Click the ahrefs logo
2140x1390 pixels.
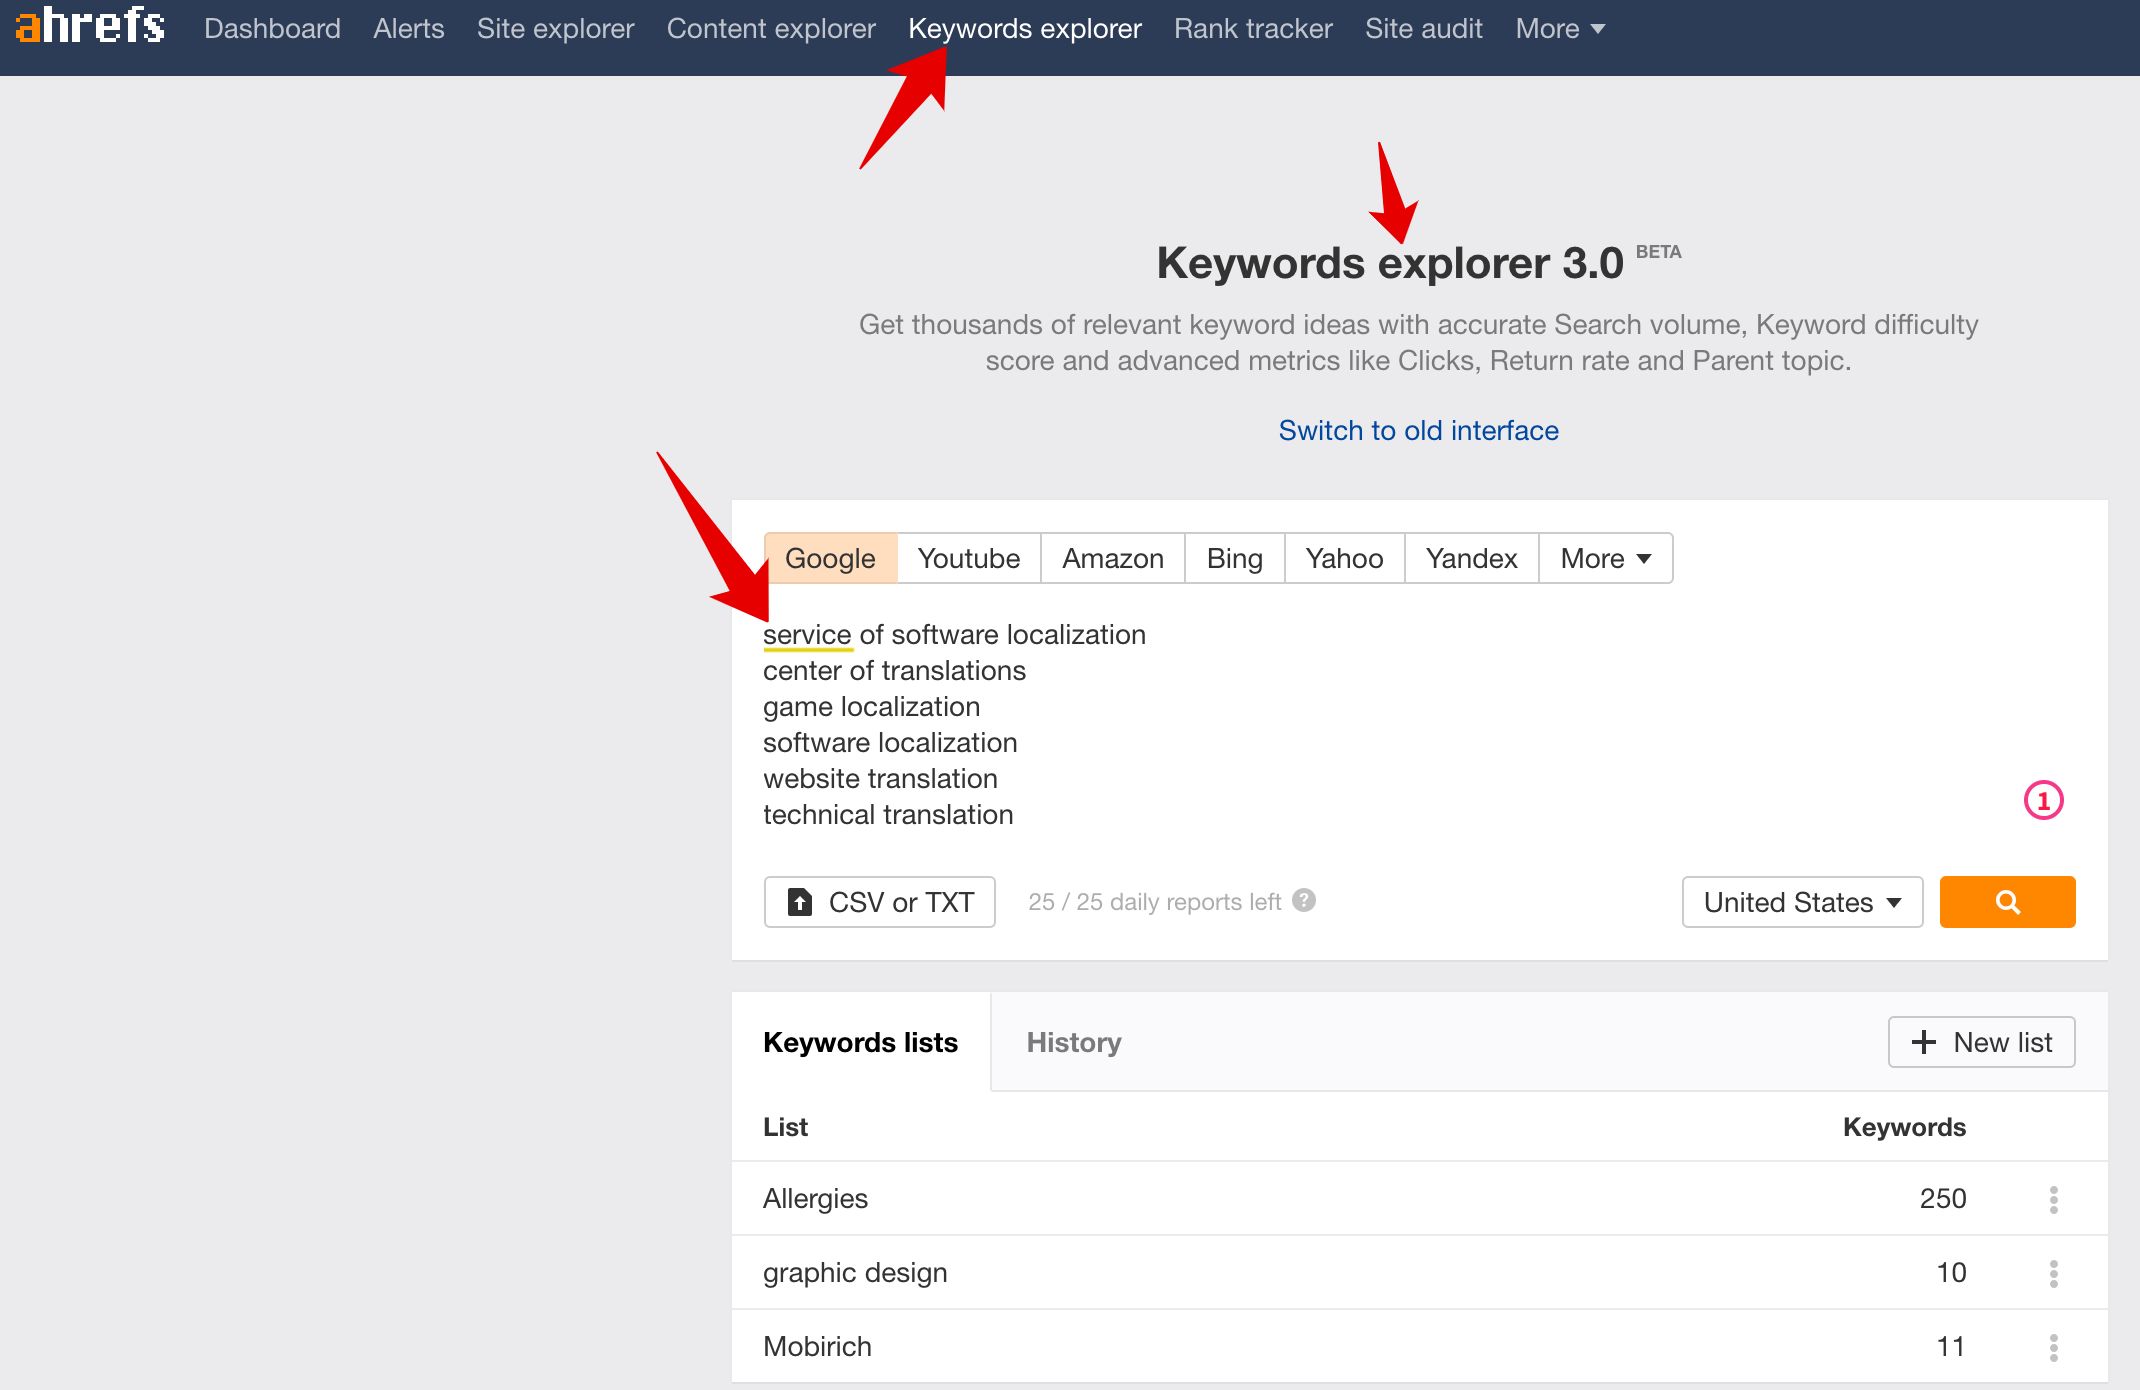click(x=90, y=27)
